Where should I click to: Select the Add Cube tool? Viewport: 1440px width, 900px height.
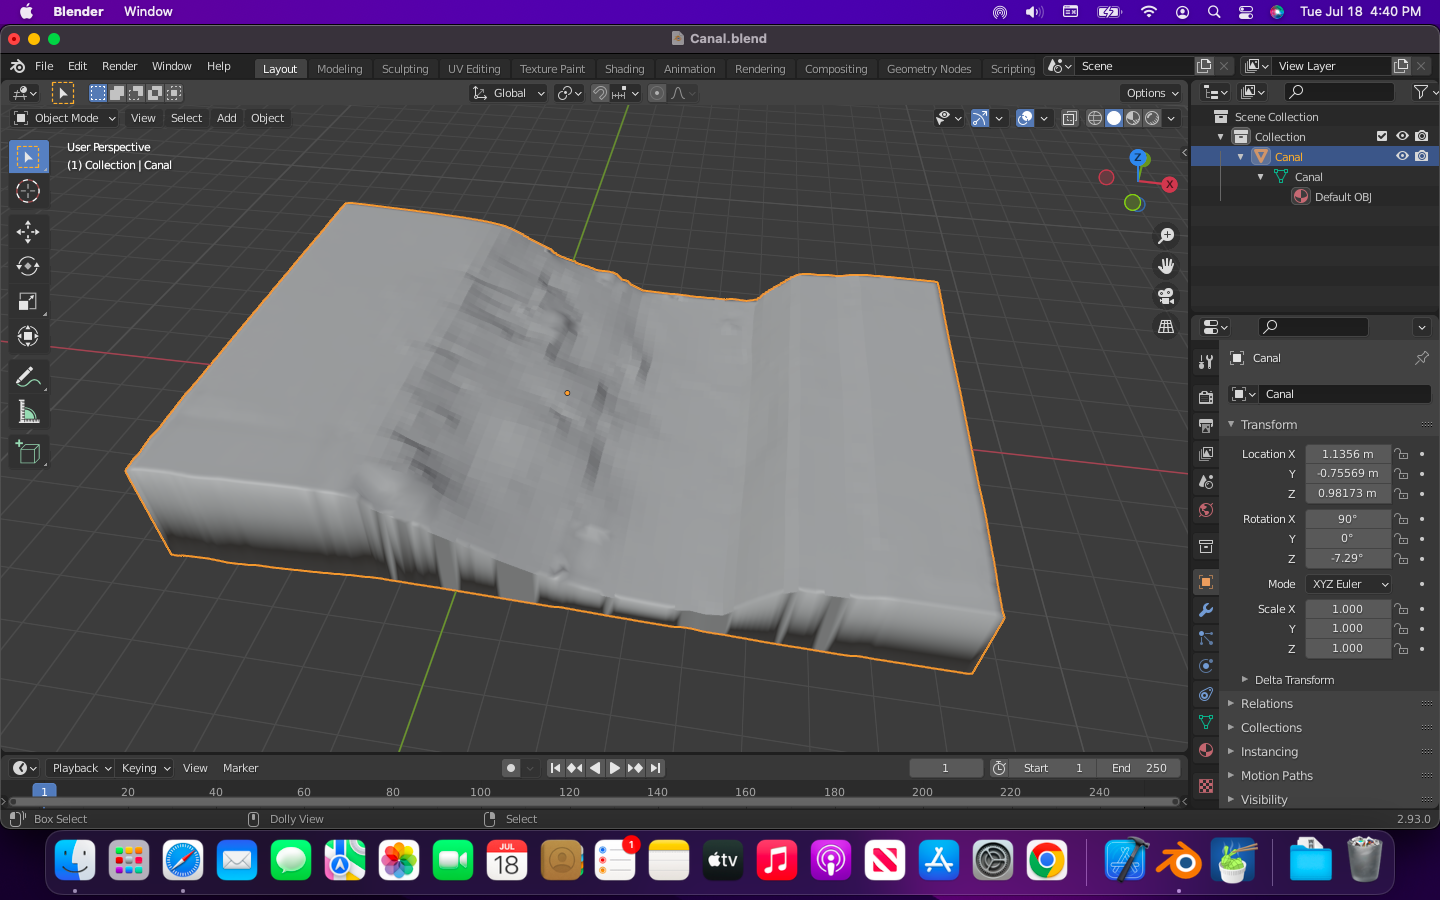pyautogui.click(x=28, y=453)
